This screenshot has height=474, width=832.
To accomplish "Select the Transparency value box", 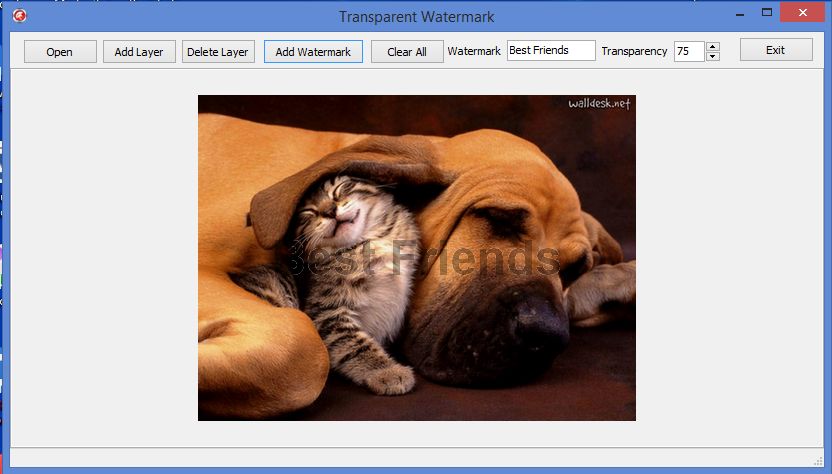I will coord(689,51).
